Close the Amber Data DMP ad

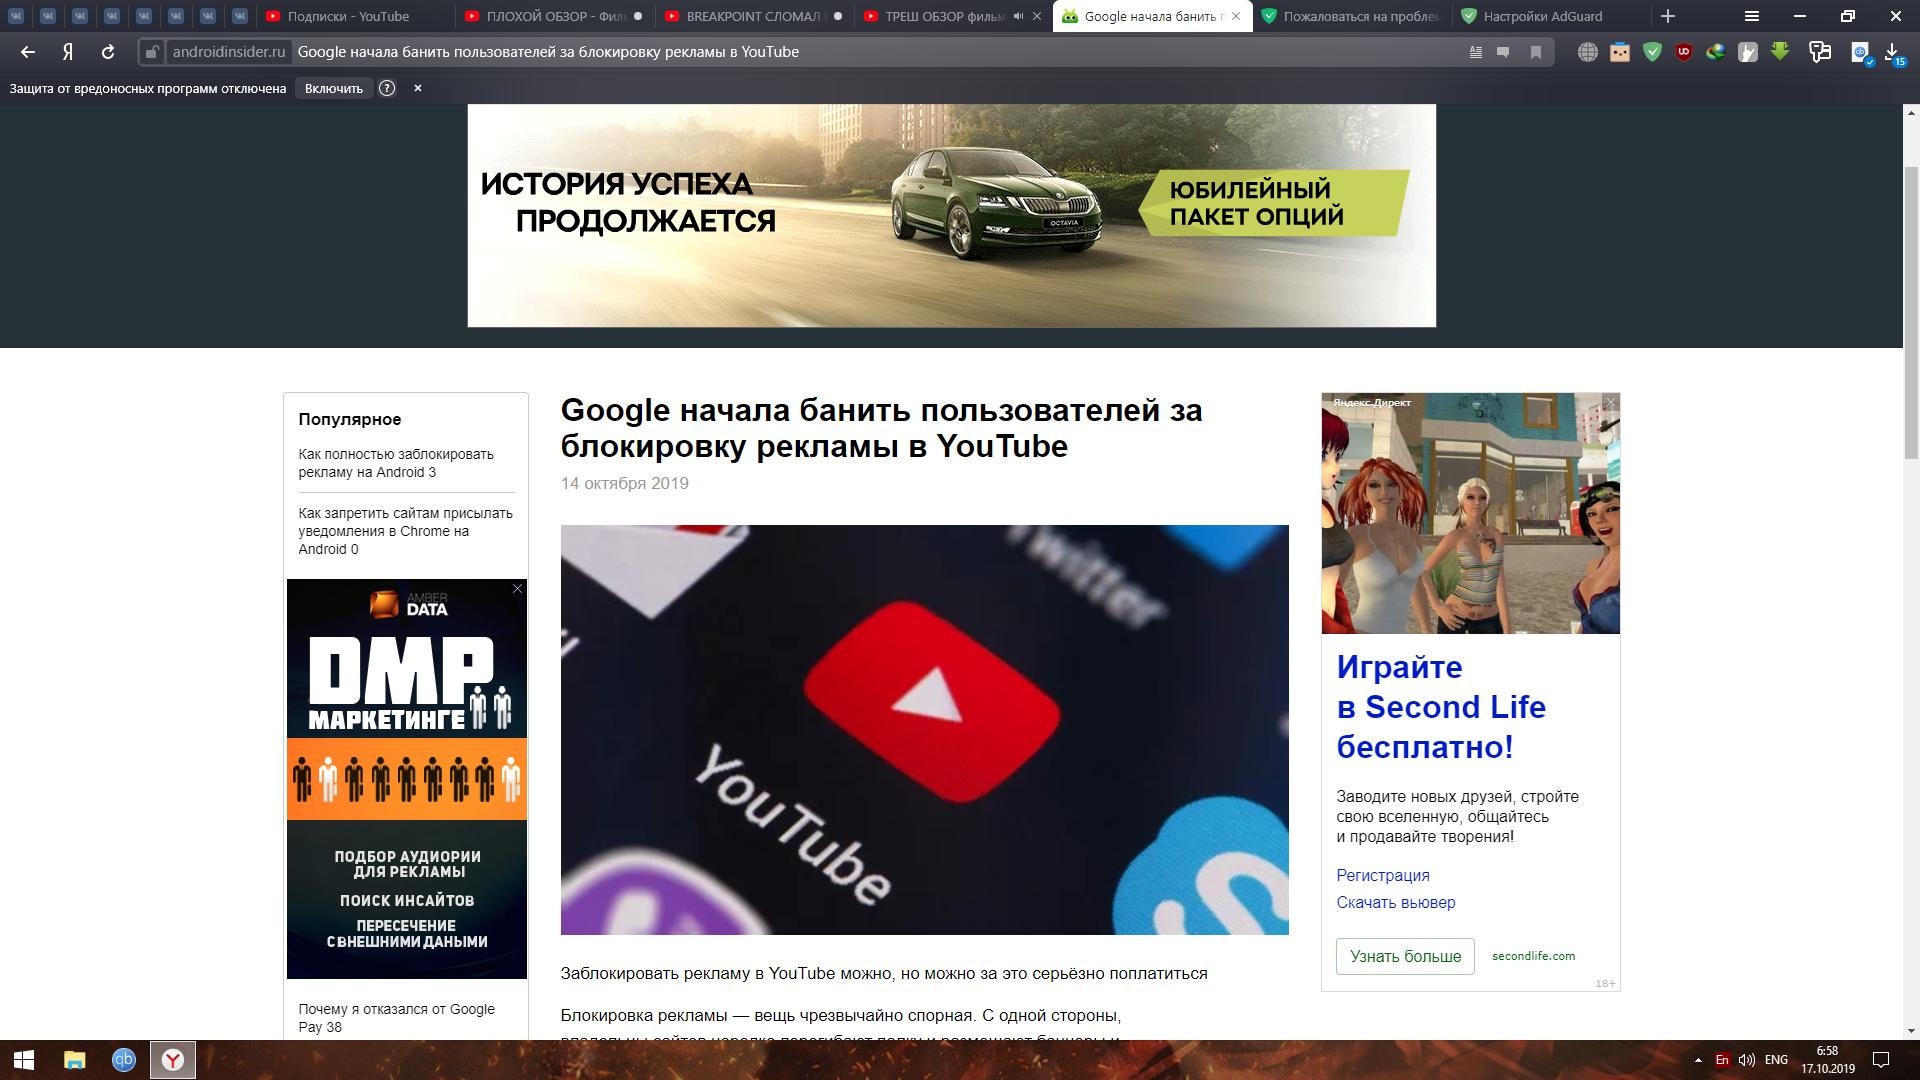[517, 589]
